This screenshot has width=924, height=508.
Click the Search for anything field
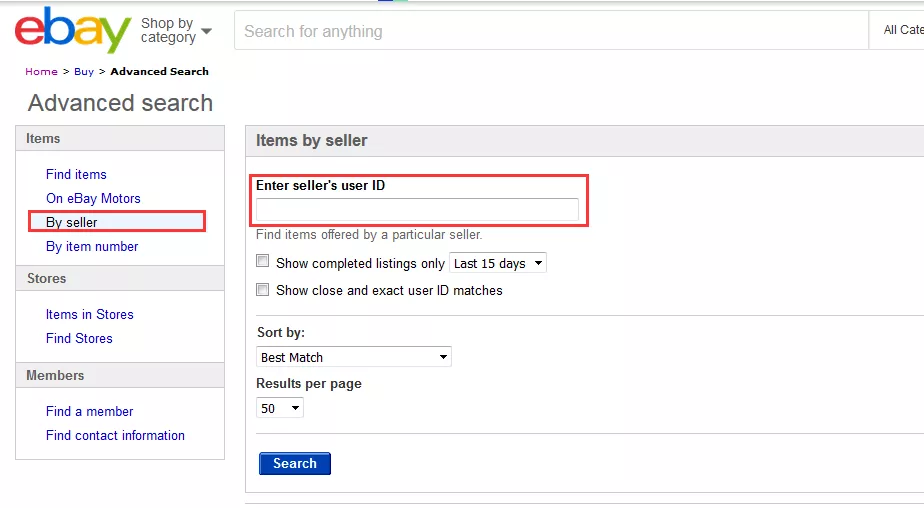(x=550, y=31)
